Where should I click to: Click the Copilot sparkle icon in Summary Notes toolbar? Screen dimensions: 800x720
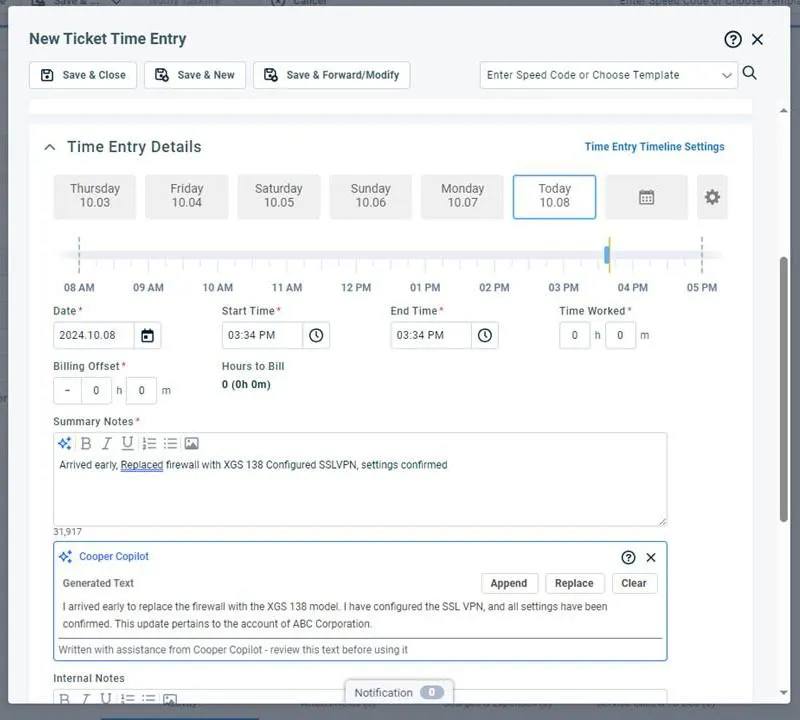(65, 443)
